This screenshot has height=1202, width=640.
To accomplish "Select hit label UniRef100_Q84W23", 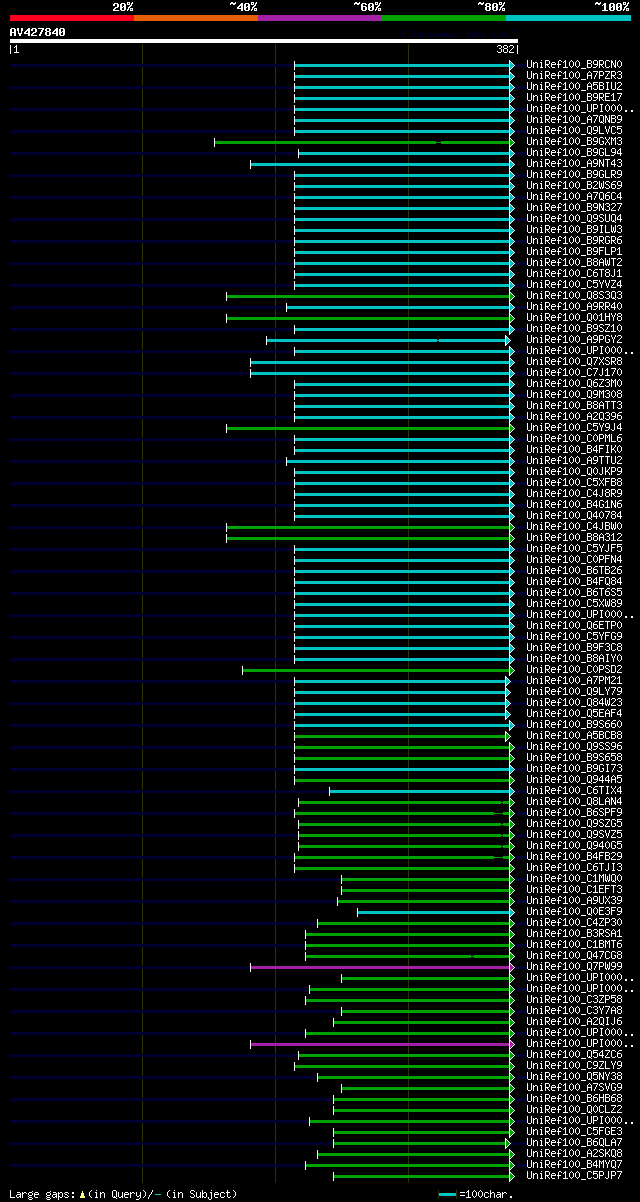I will pos(575,703).
